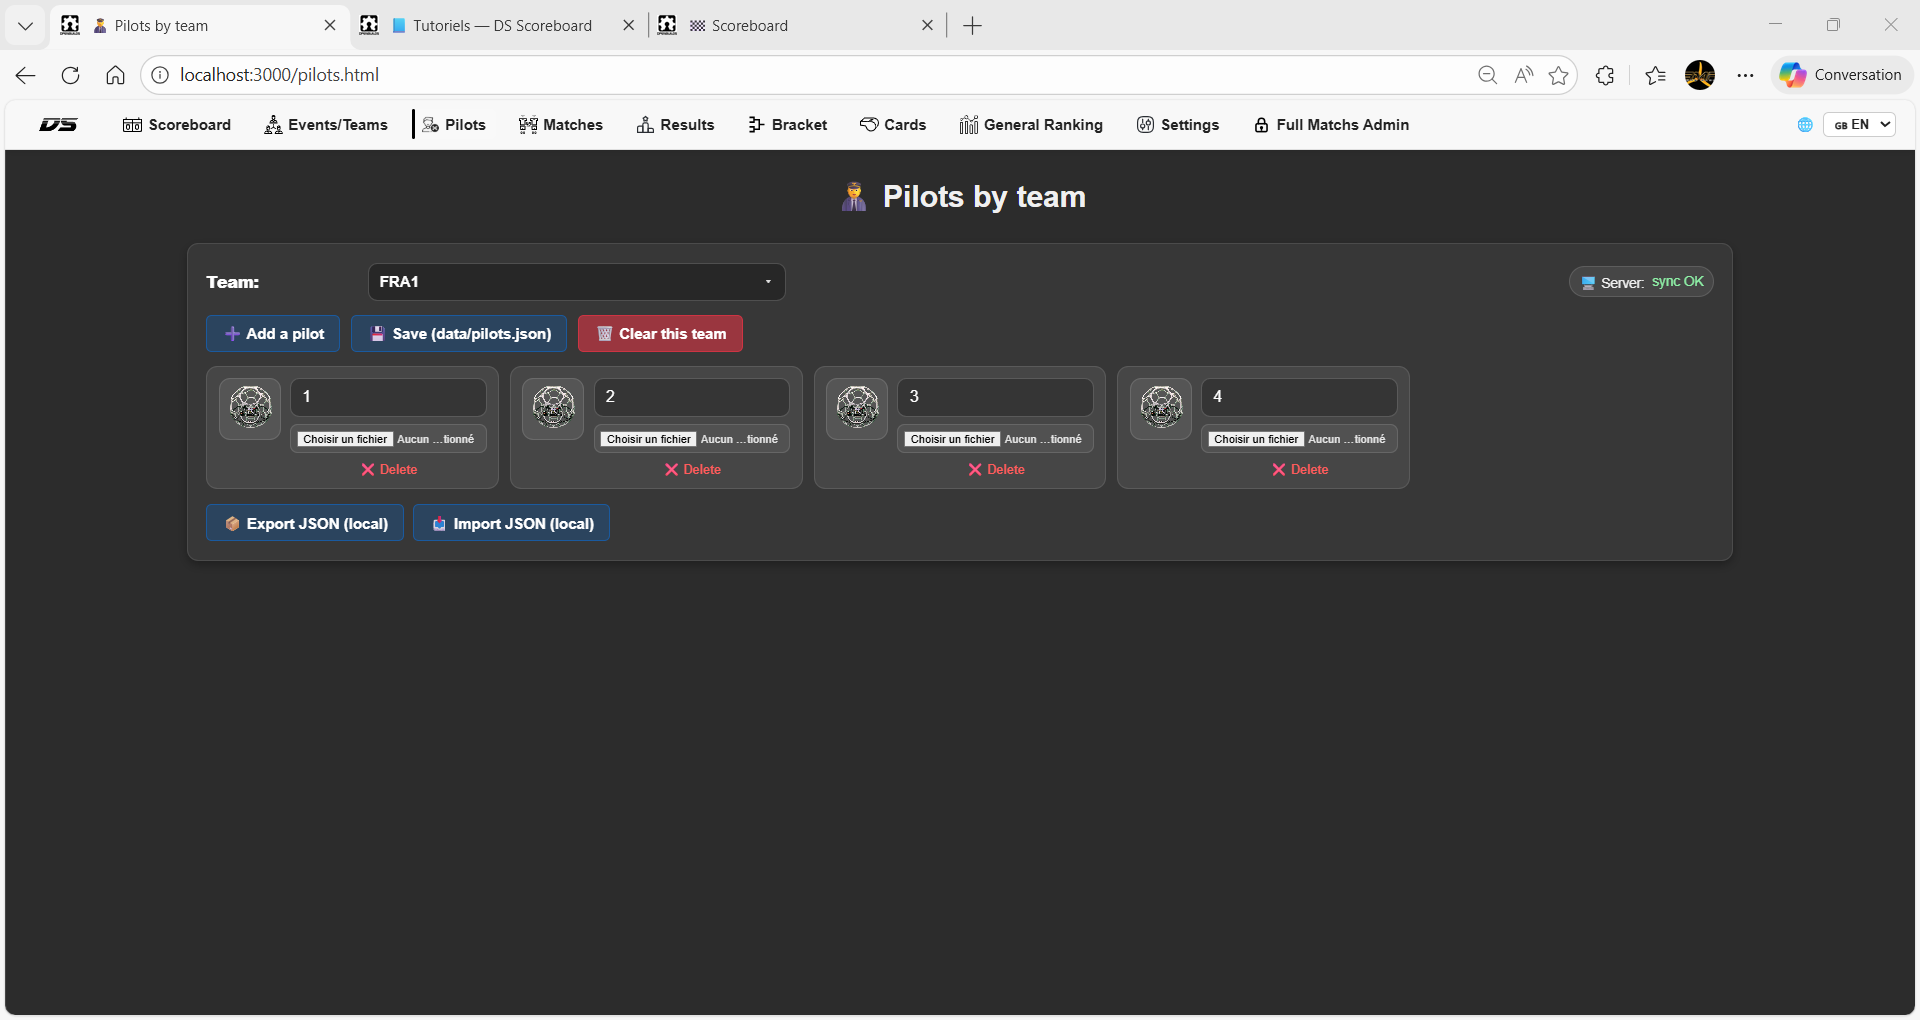Add page to favorites star icon
The width and height of the screenshot is (1920, 1020).
1558,75
